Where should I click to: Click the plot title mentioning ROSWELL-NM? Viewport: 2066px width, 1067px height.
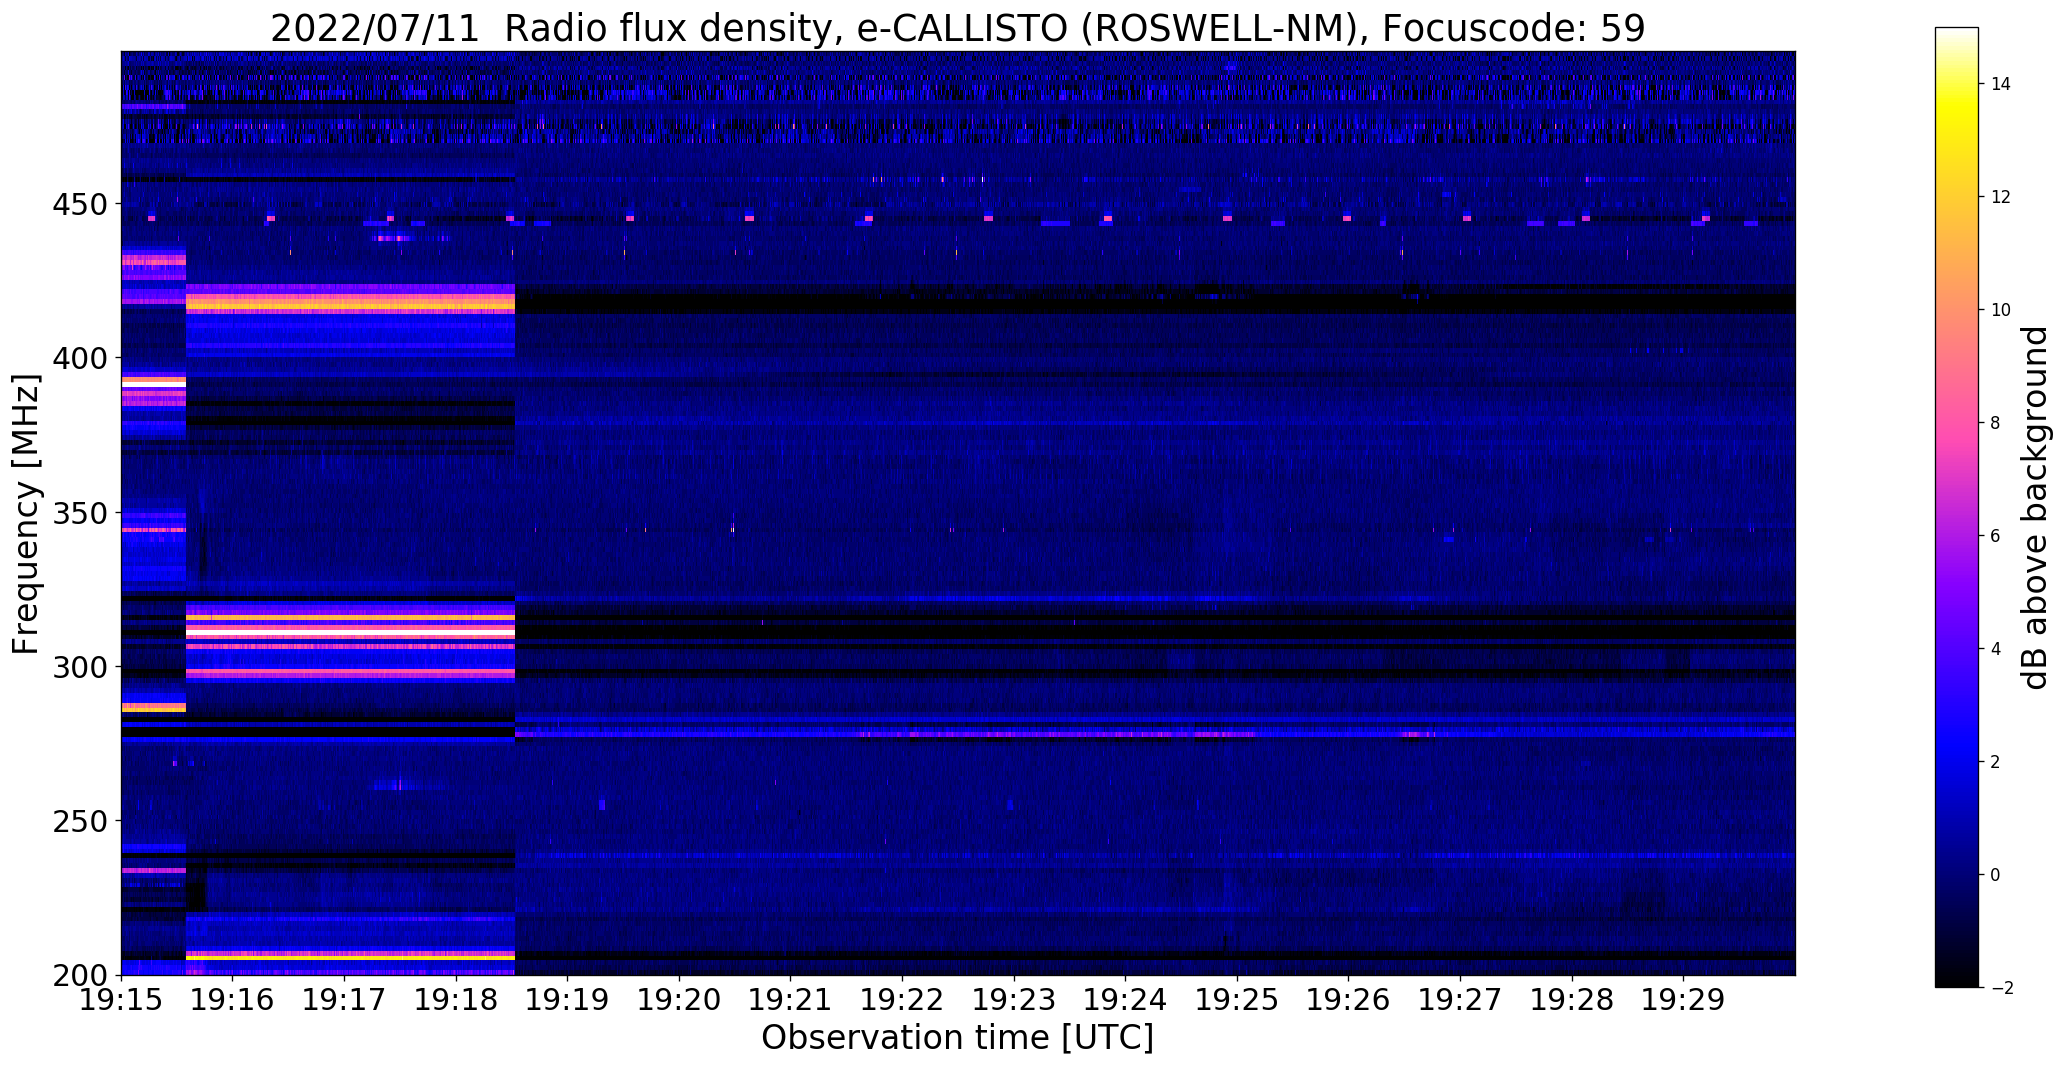[957, 28]
